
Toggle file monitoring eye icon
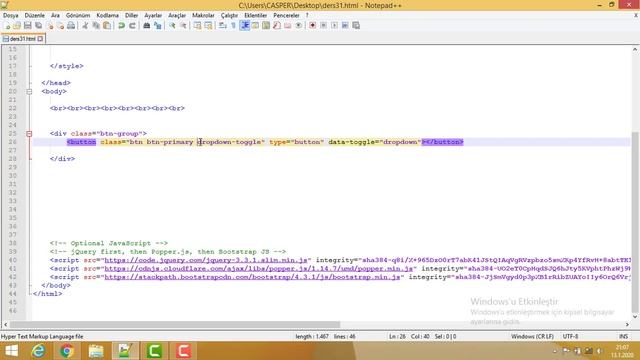[x=299, y=26]
